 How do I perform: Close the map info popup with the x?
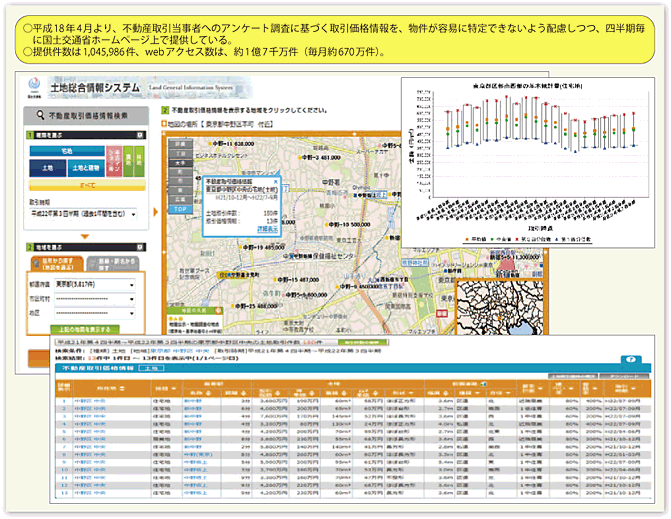[275, 181]
